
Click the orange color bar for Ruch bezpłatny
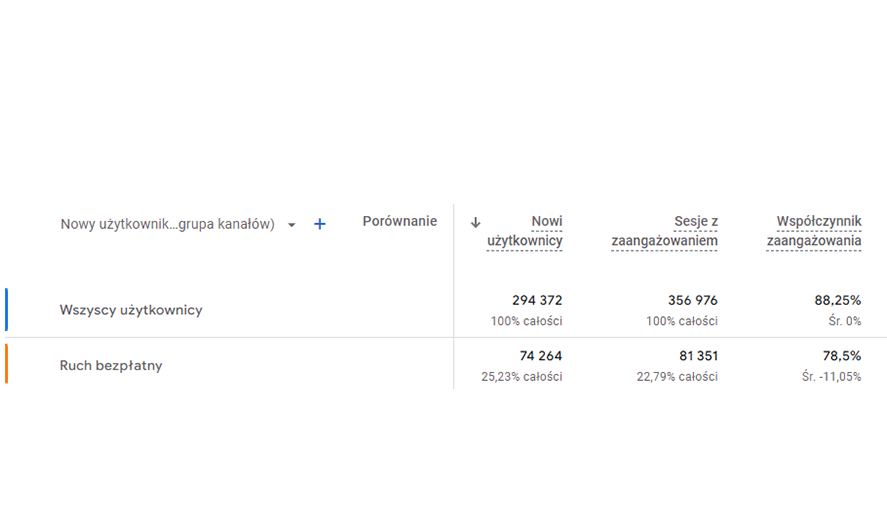[x=6, y=365]
